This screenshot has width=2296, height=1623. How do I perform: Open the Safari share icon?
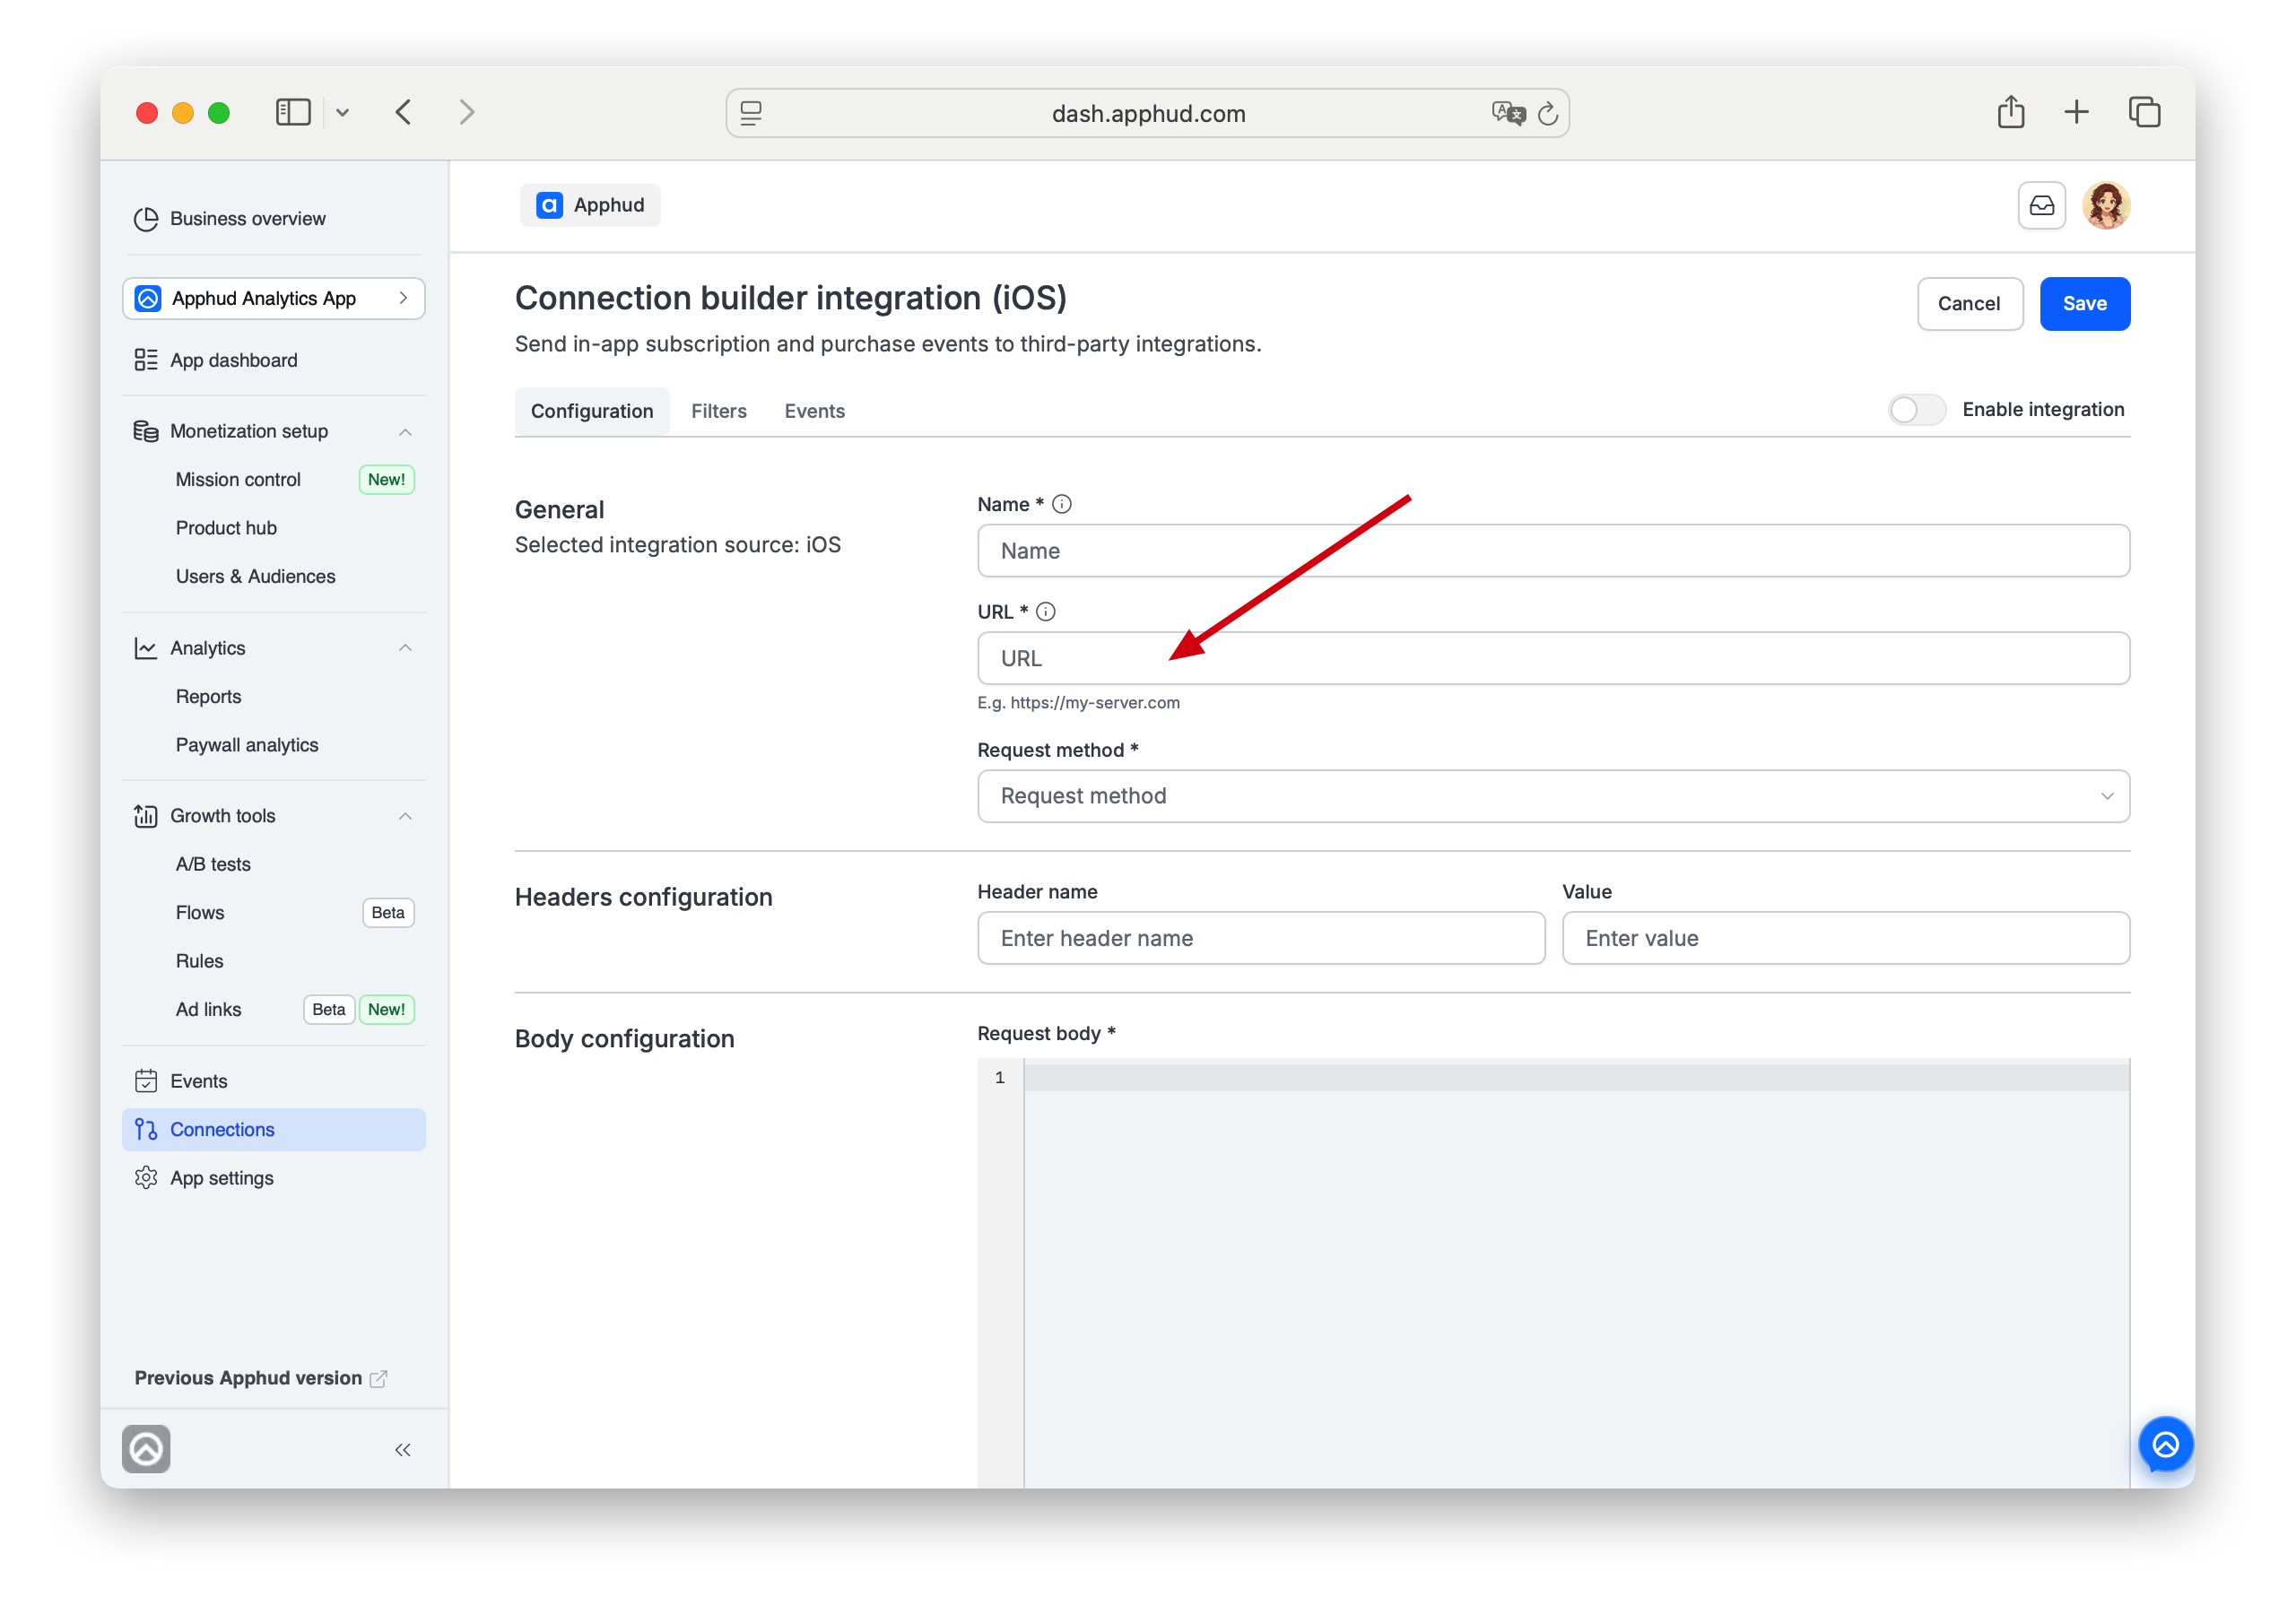point(2011,111)
